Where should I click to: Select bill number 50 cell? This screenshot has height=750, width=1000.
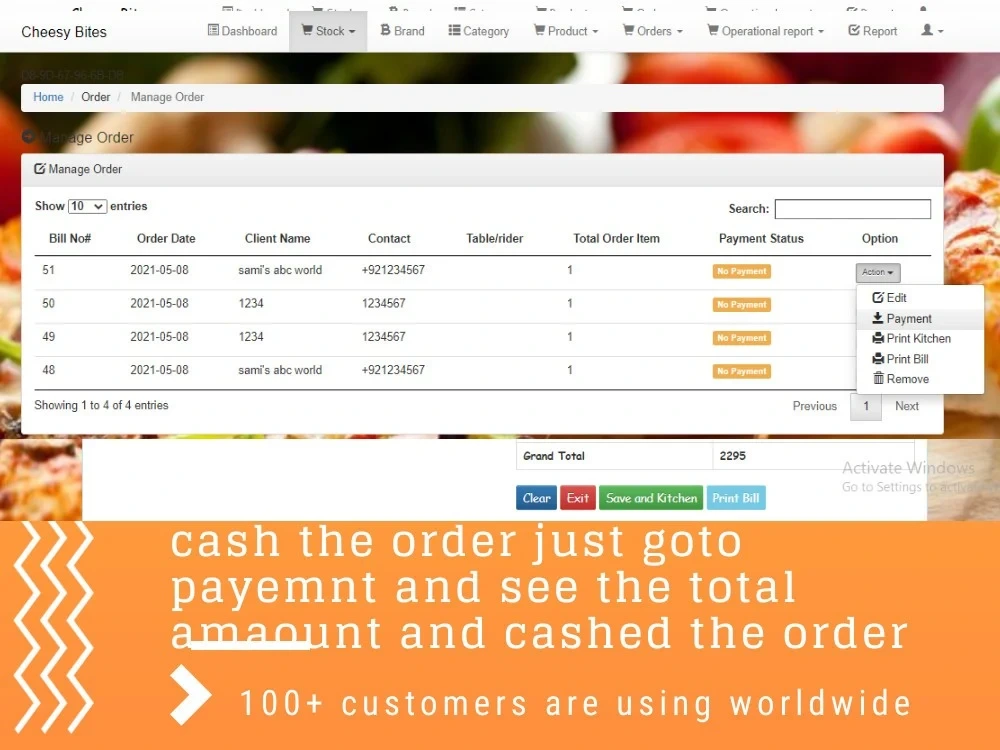coord(48,303)
